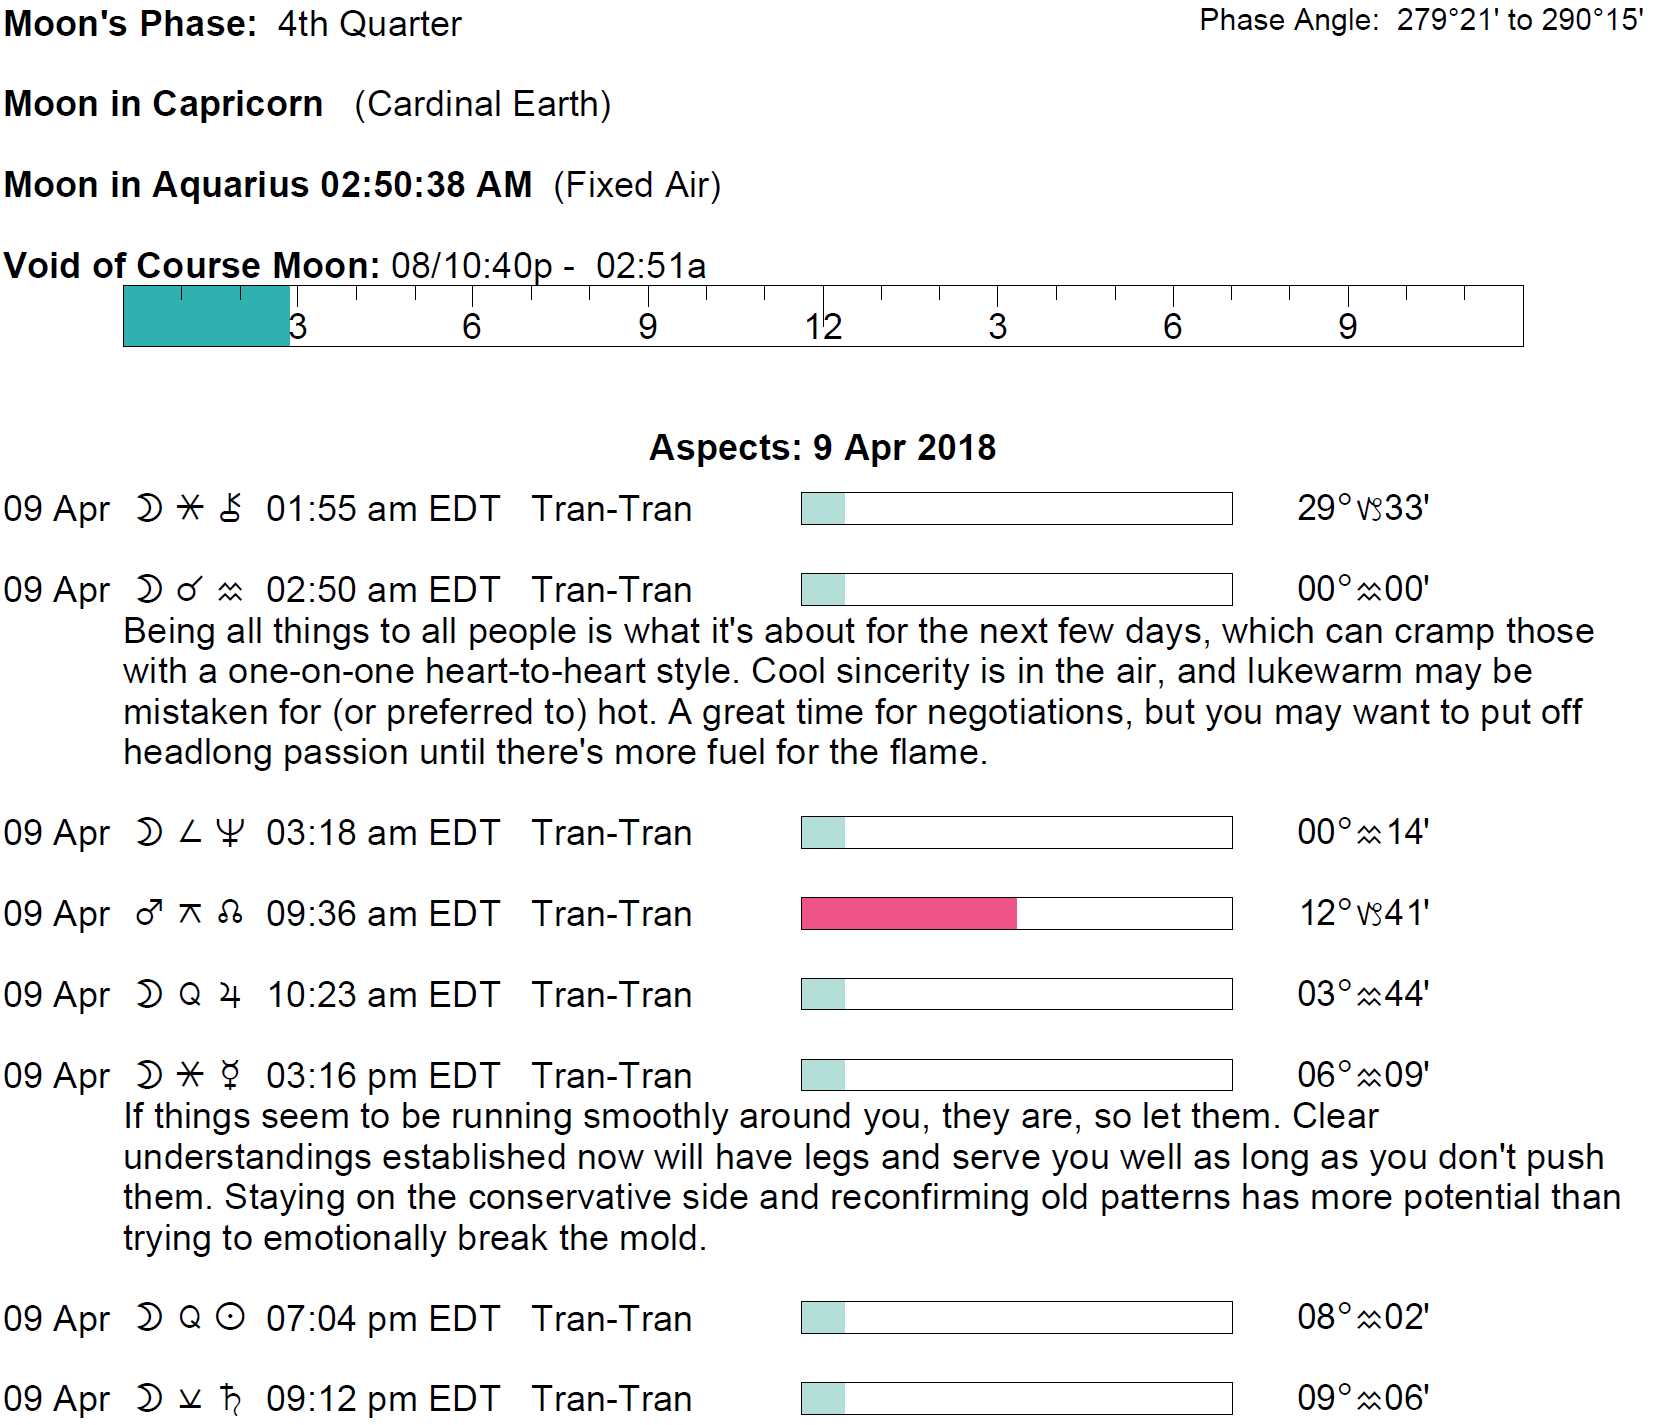Screen dimensions: 1666x1425
Task: Click the sextile symbol in the 01:55 am aspect
Action: click(190, 508)
